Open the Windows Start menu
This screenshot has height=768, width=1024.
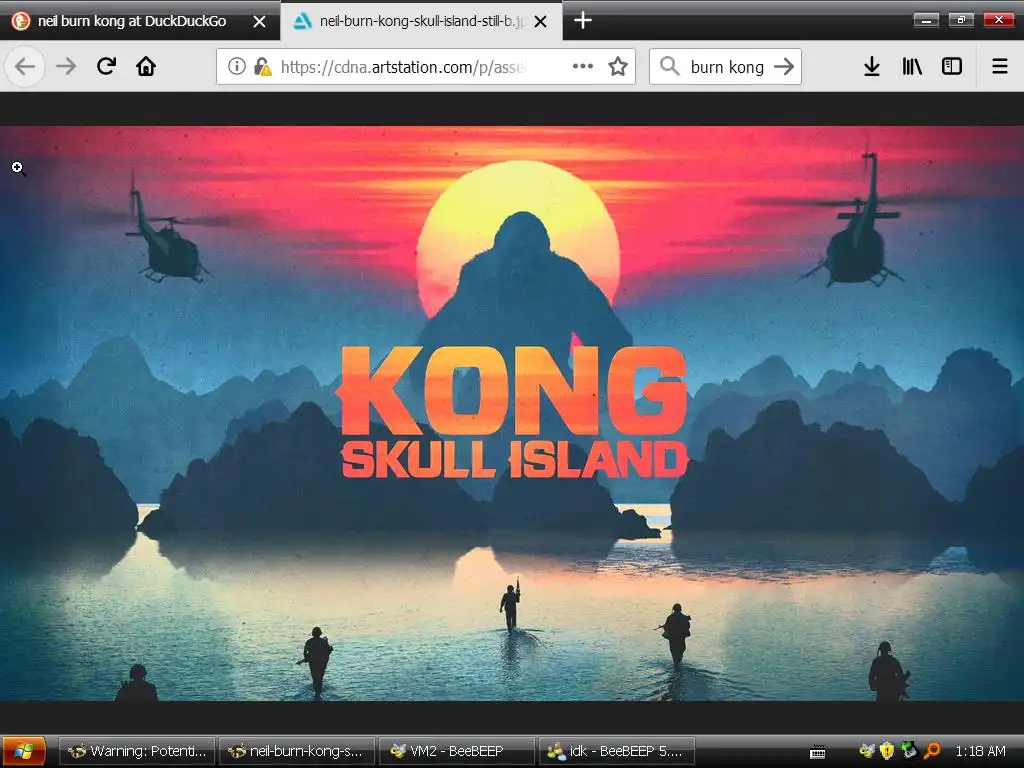[24, 751]
